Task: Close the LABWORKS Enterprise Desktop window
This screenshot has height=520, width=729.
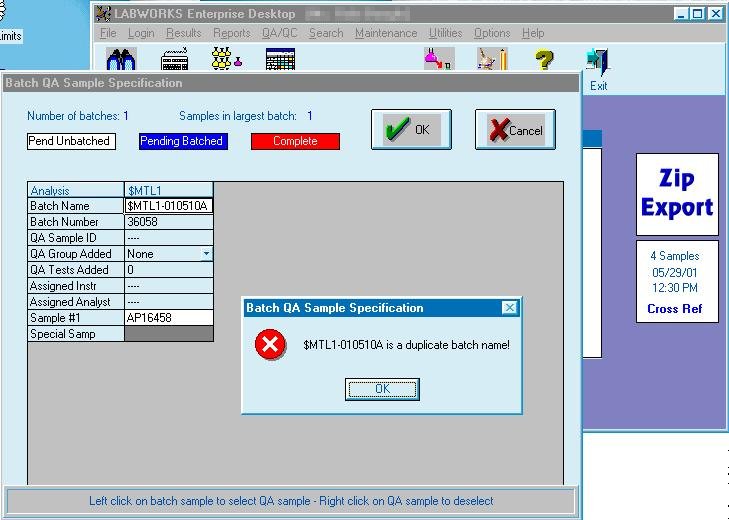Action: coord(715,13)
